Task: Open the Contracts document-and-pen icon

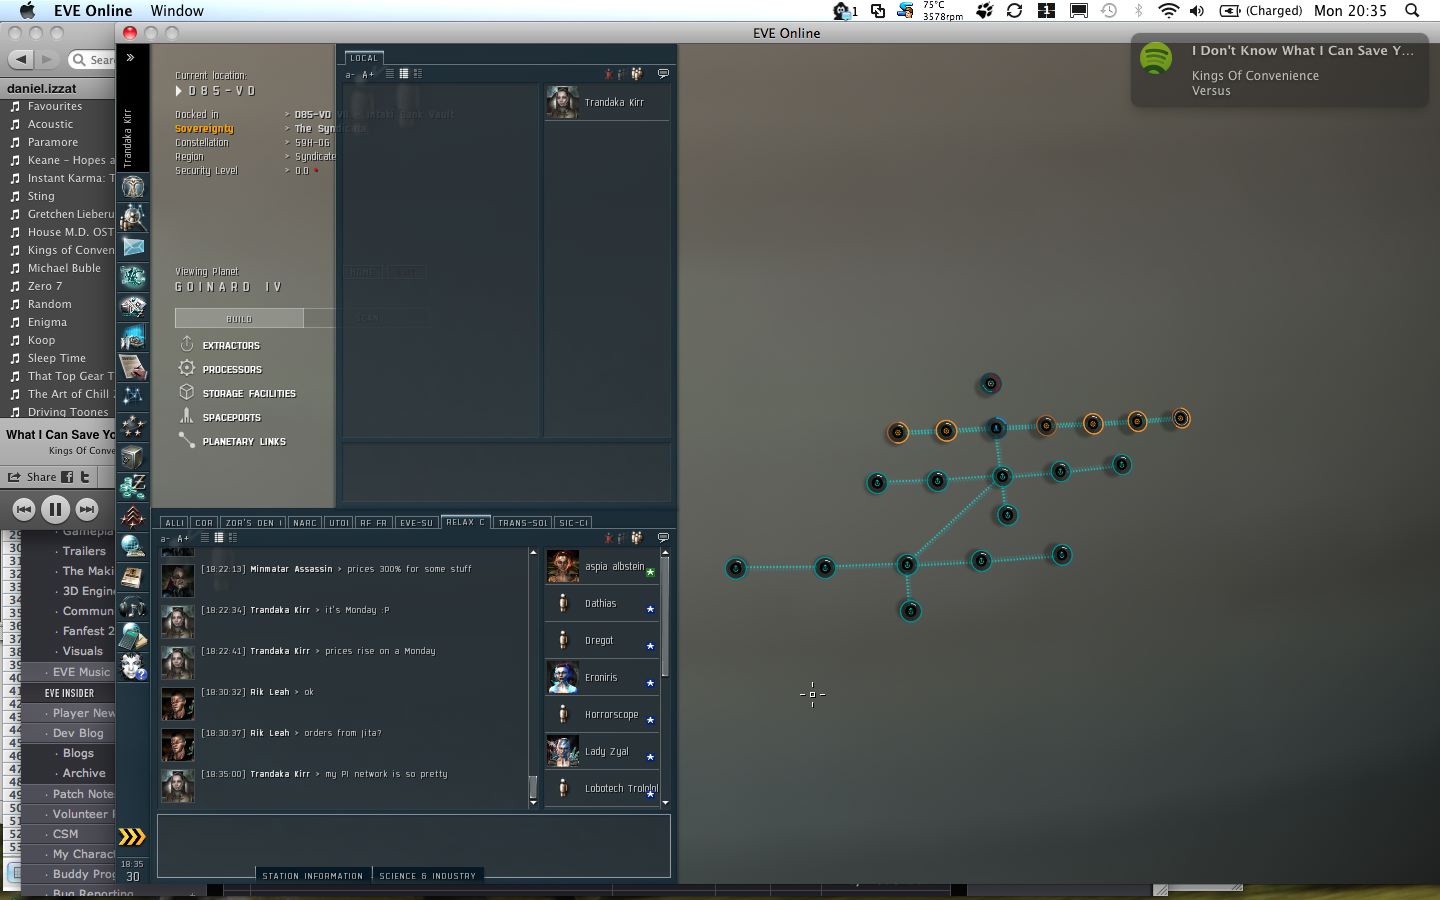Action: tap(133, 367)
